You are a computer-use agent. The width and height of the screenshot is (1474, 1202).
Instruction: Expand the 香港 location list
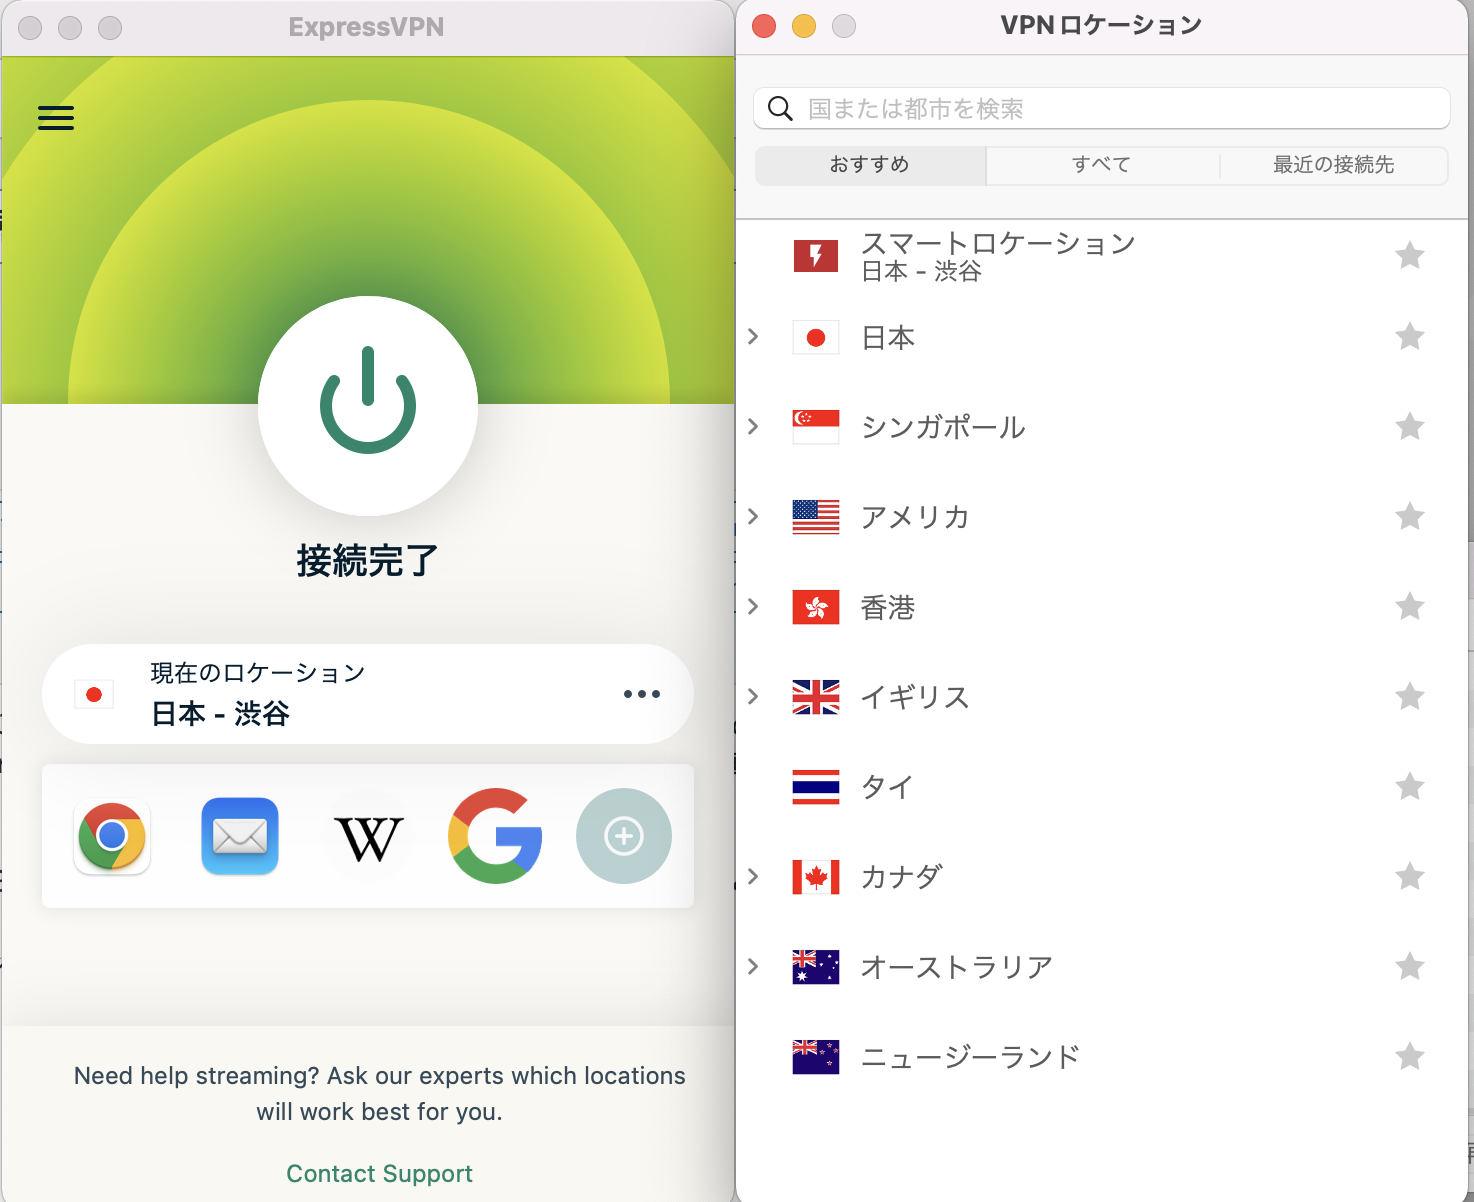pos(754,607)
